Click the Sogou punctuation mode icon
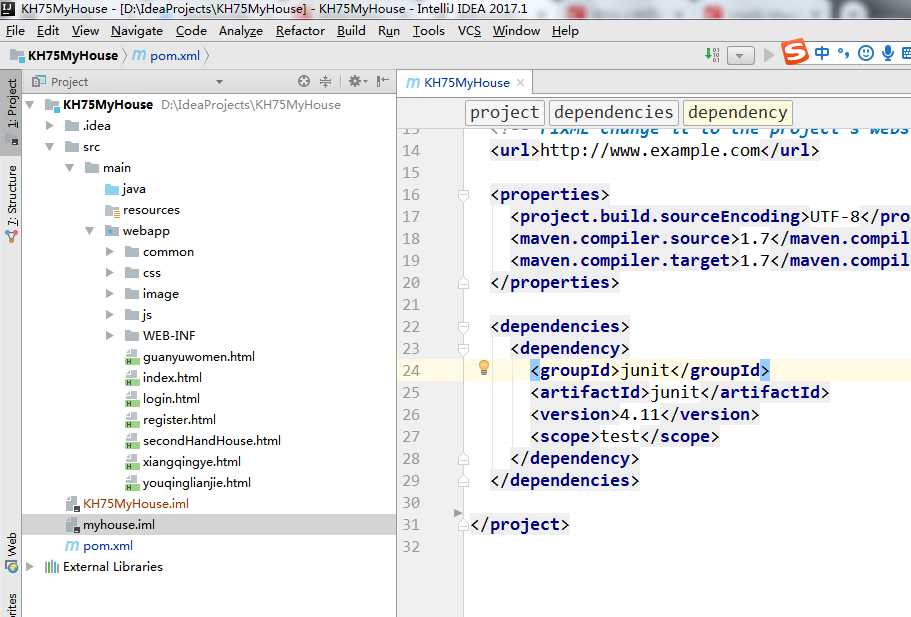The height and width of the screenshot is (617, 911). pos(844,53)
